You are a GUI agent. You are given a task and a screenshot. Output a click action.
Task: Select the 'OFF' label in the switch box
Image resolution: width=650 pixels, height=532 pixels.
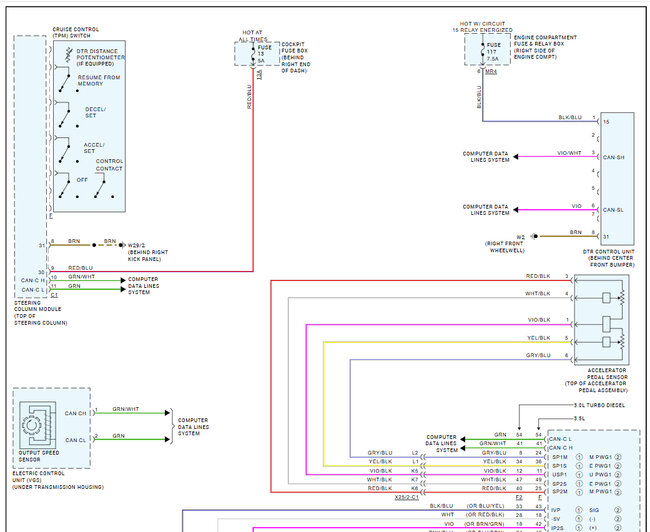click(82, 180)
